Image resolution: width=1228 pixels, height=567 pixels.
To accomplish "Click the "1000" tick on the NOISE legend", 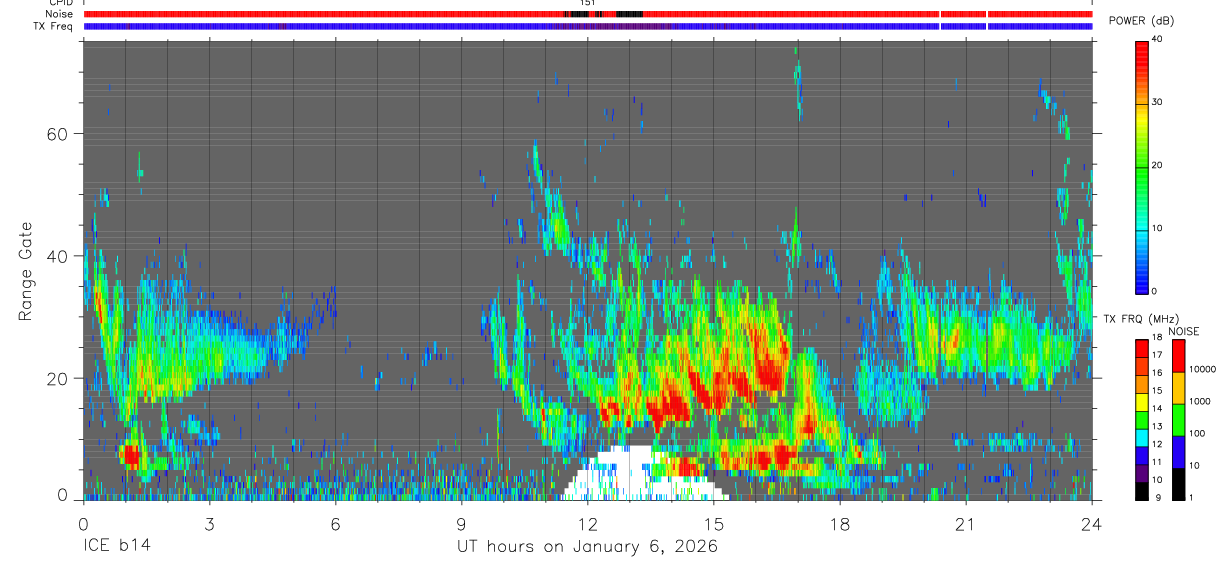I will (1199, 401).
